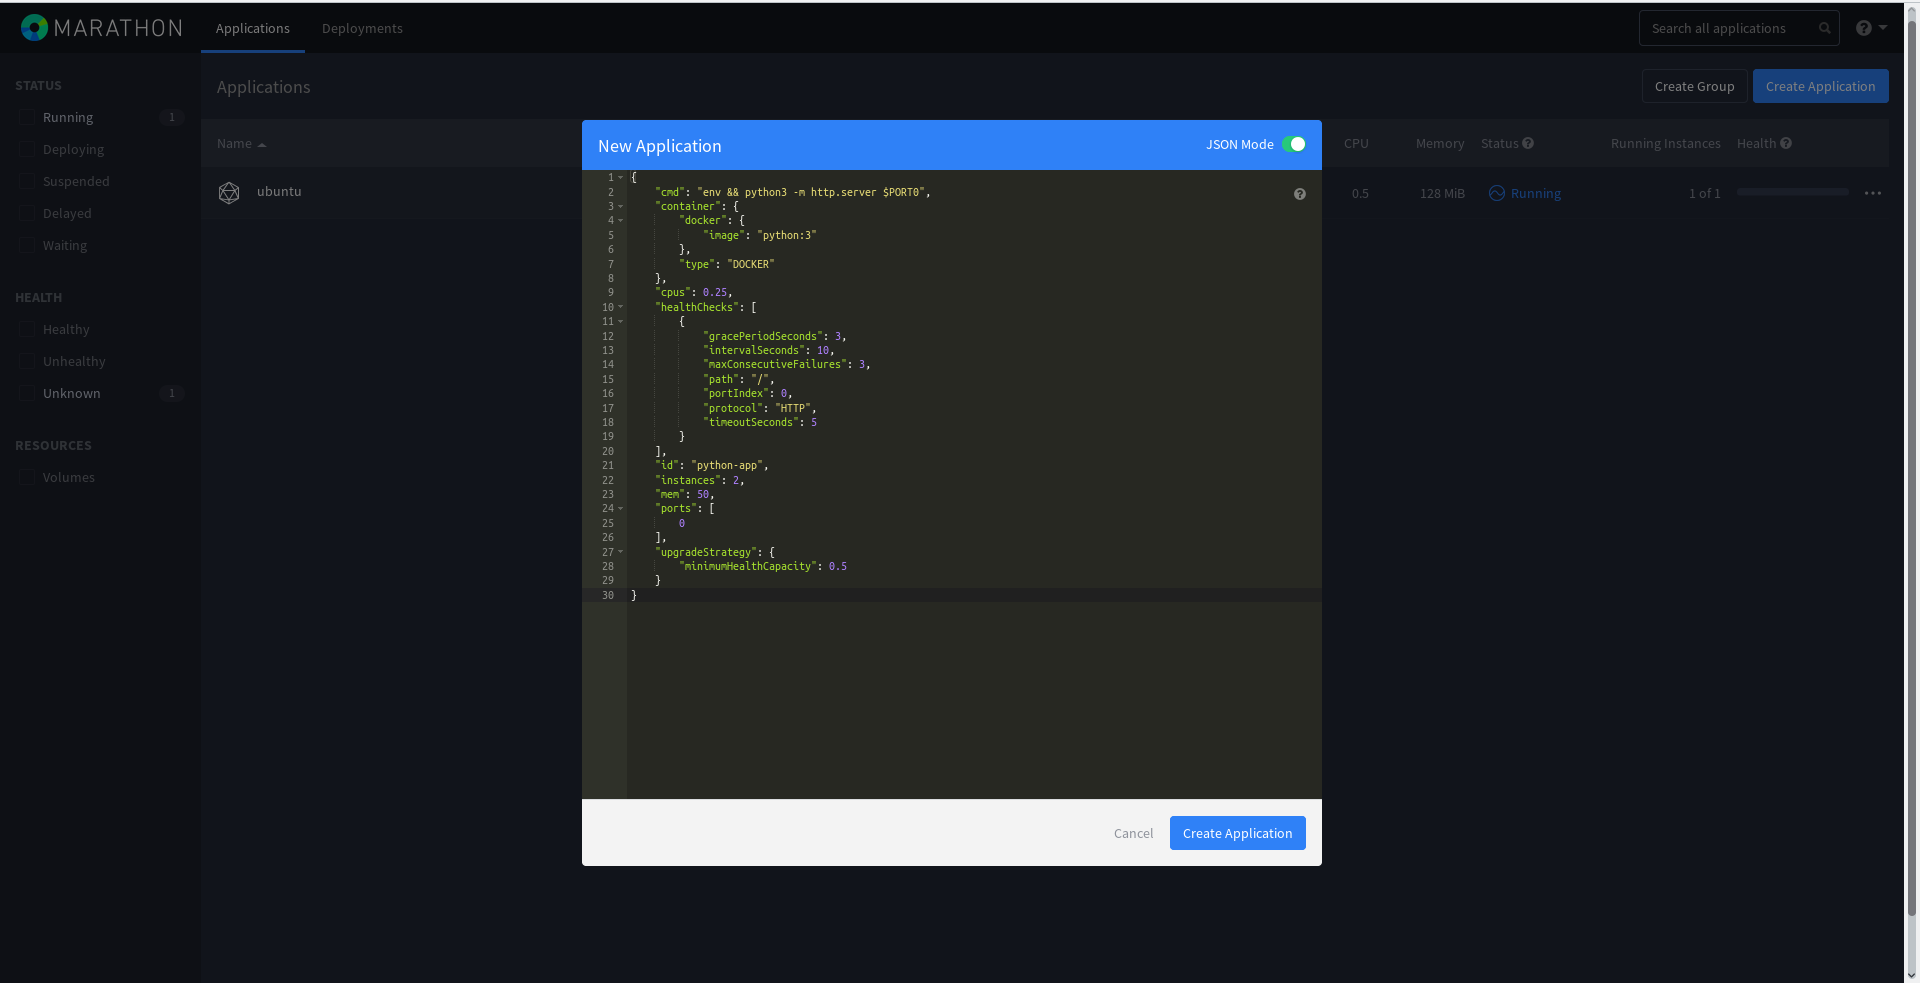
Task: Click the Health column help icon
Action: 1786,143
